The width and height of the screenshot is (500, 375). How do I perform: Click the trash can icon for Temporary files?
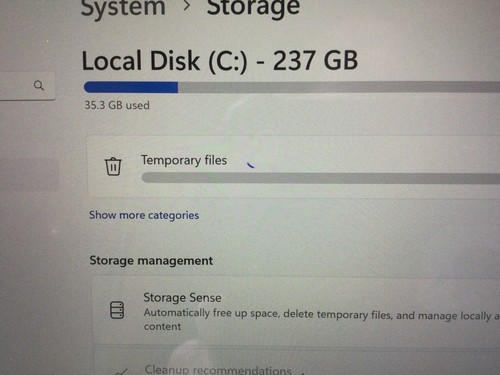tap(113, 166)
